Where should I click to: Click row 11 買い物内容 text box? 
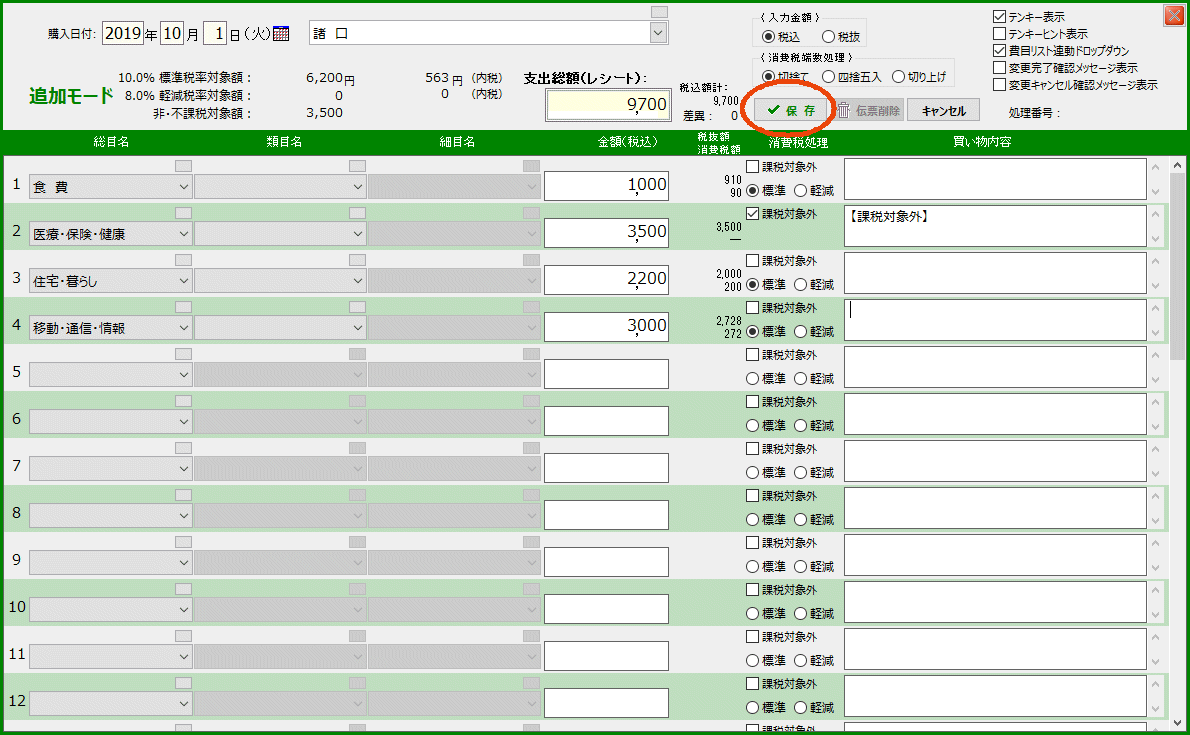995,649
